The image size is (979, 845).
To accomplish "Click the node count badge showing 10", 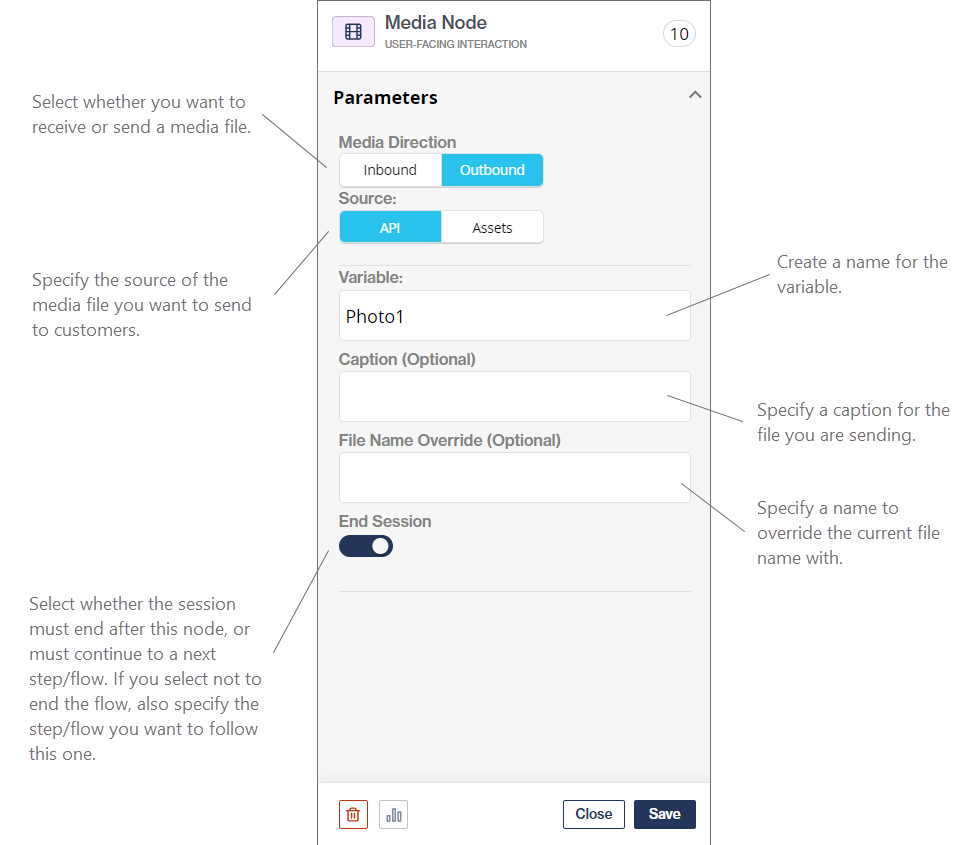I will point(679,33).
